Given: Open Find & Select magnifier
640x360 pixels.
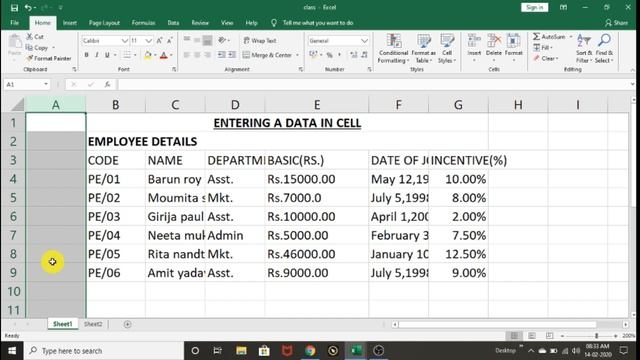Looking at the screenshot, I should 604,49.
